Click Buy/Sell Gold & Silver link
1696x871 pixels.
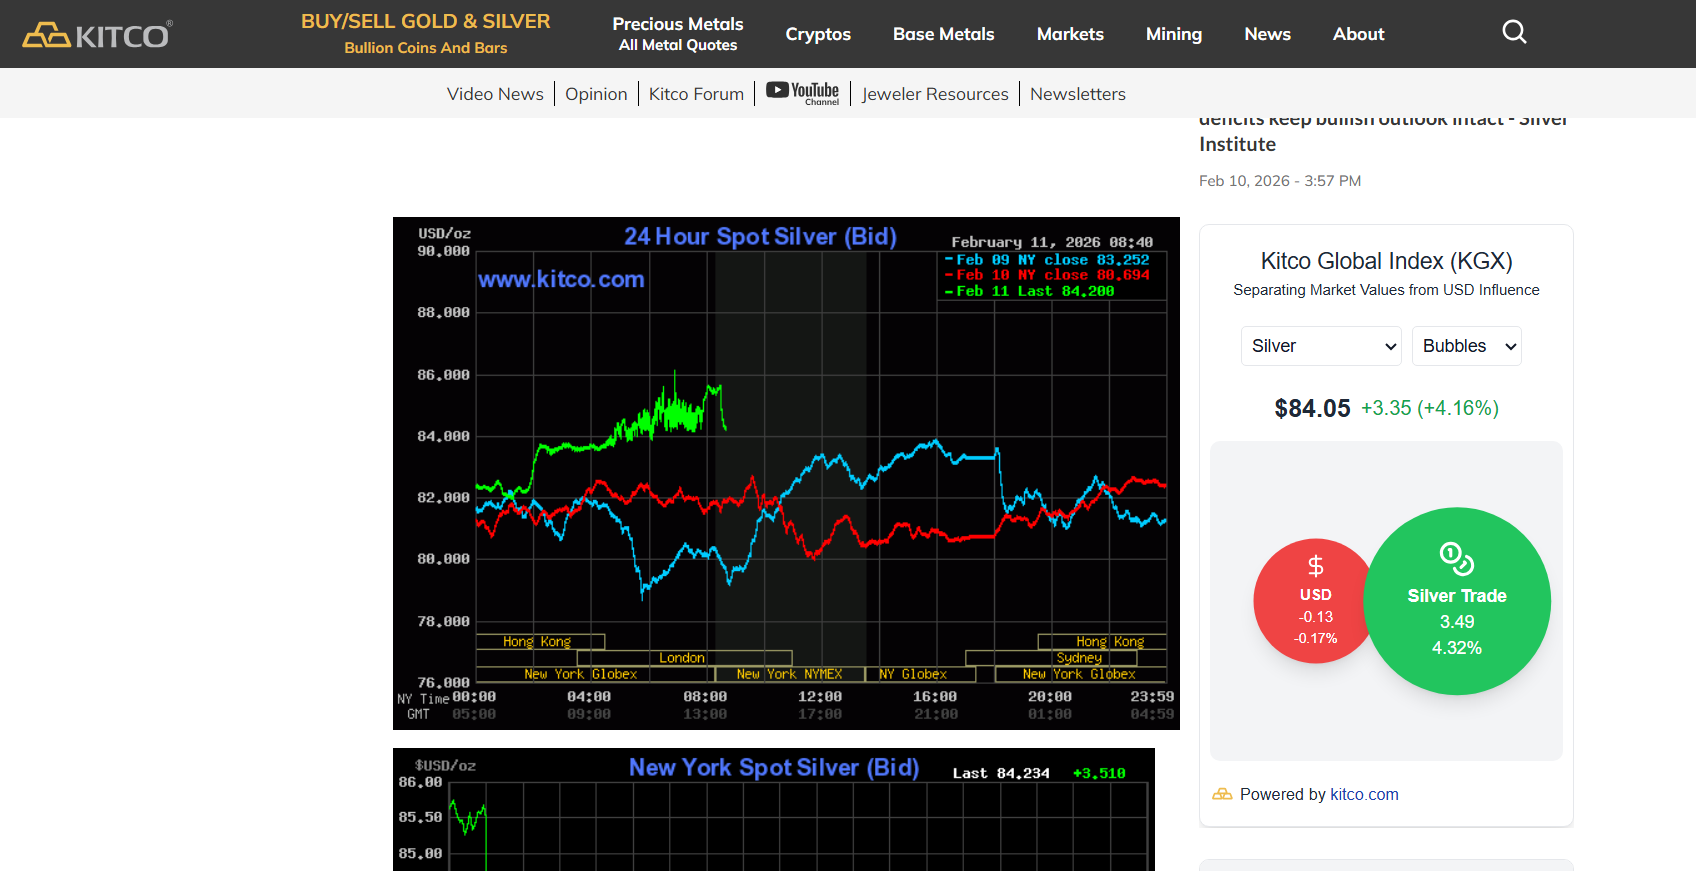pos(426,33)
